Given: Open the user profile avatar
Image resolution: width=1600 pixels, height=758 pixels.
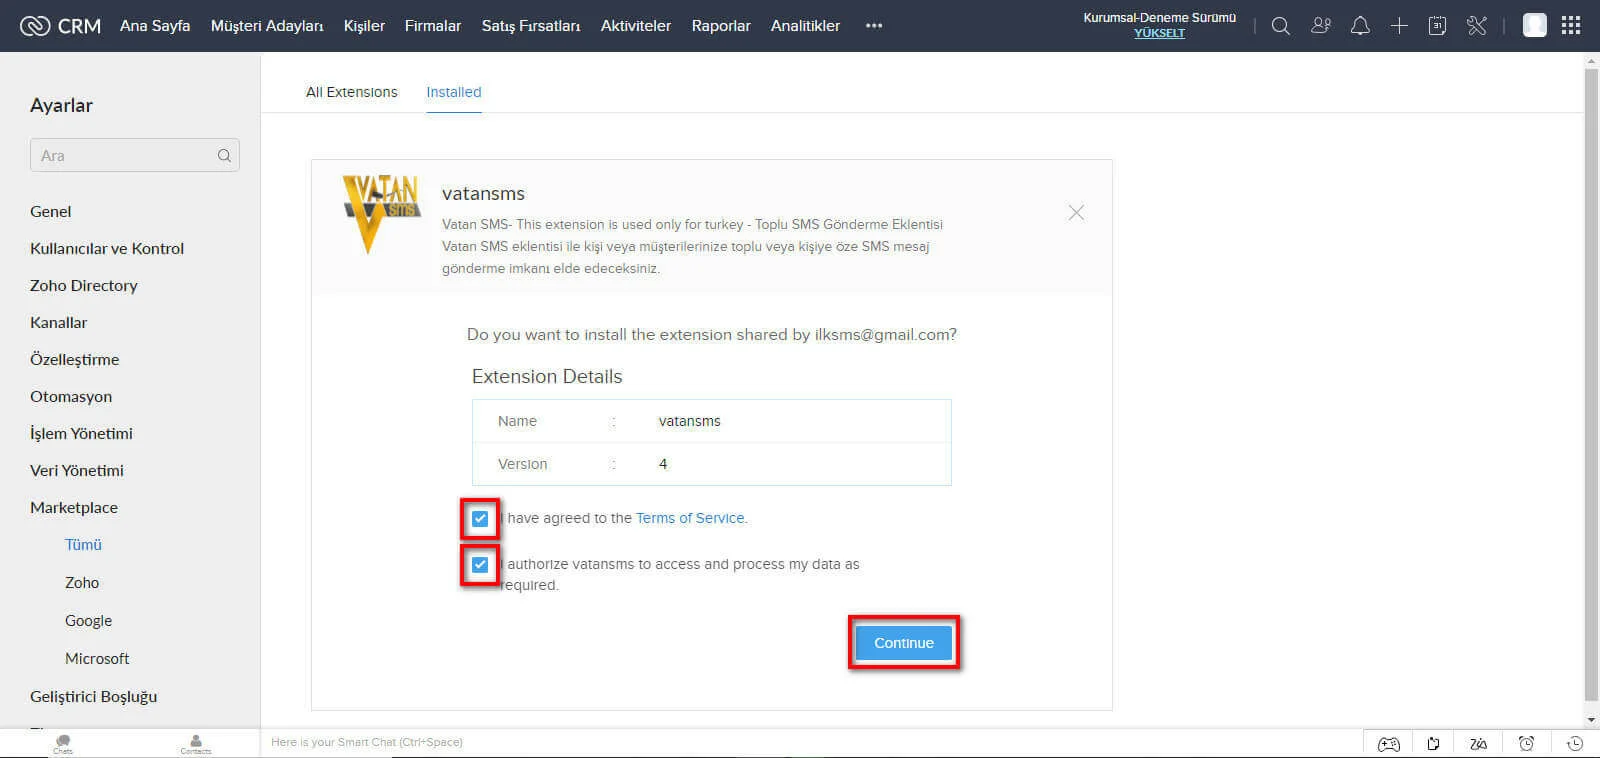Looking at the screenshot, I should (1534, 25).
